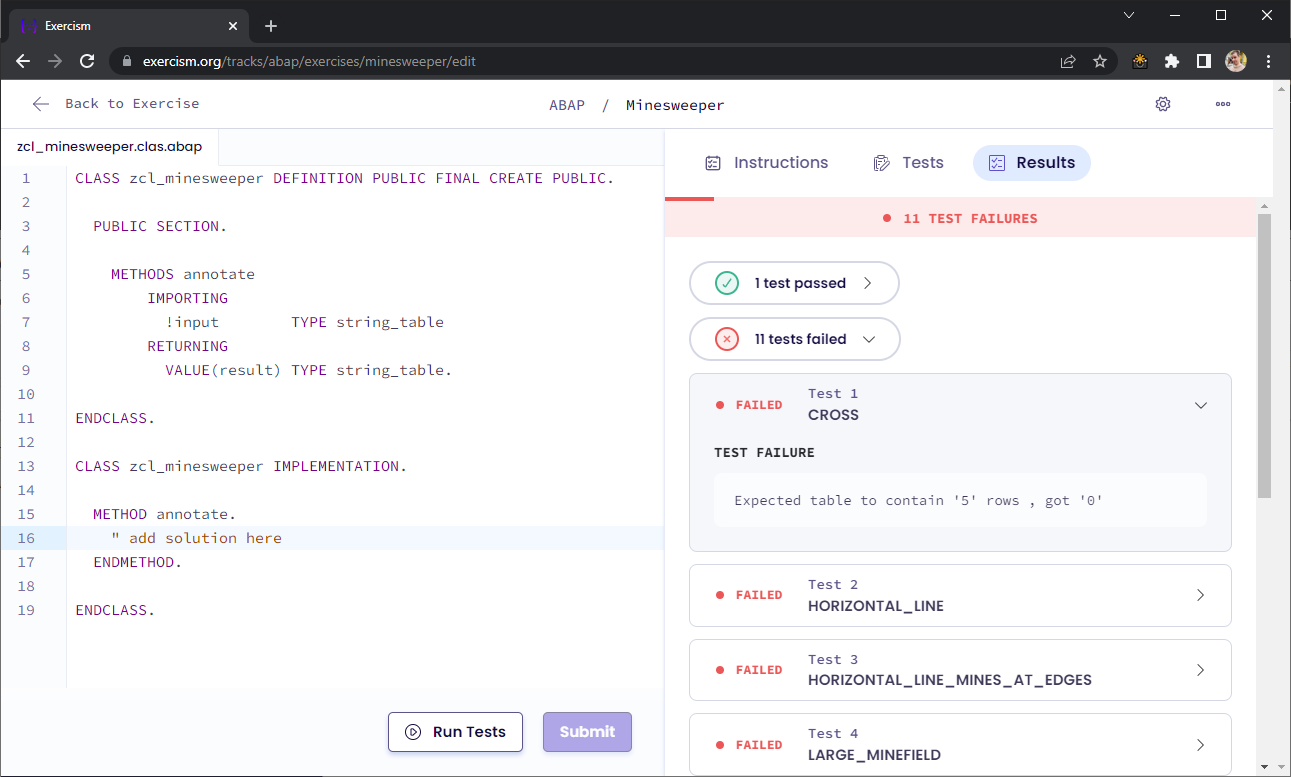This screenshot has height=777, width=1291.
Task: Go to the ABAP track link
Action: click(x=567, y=105)
